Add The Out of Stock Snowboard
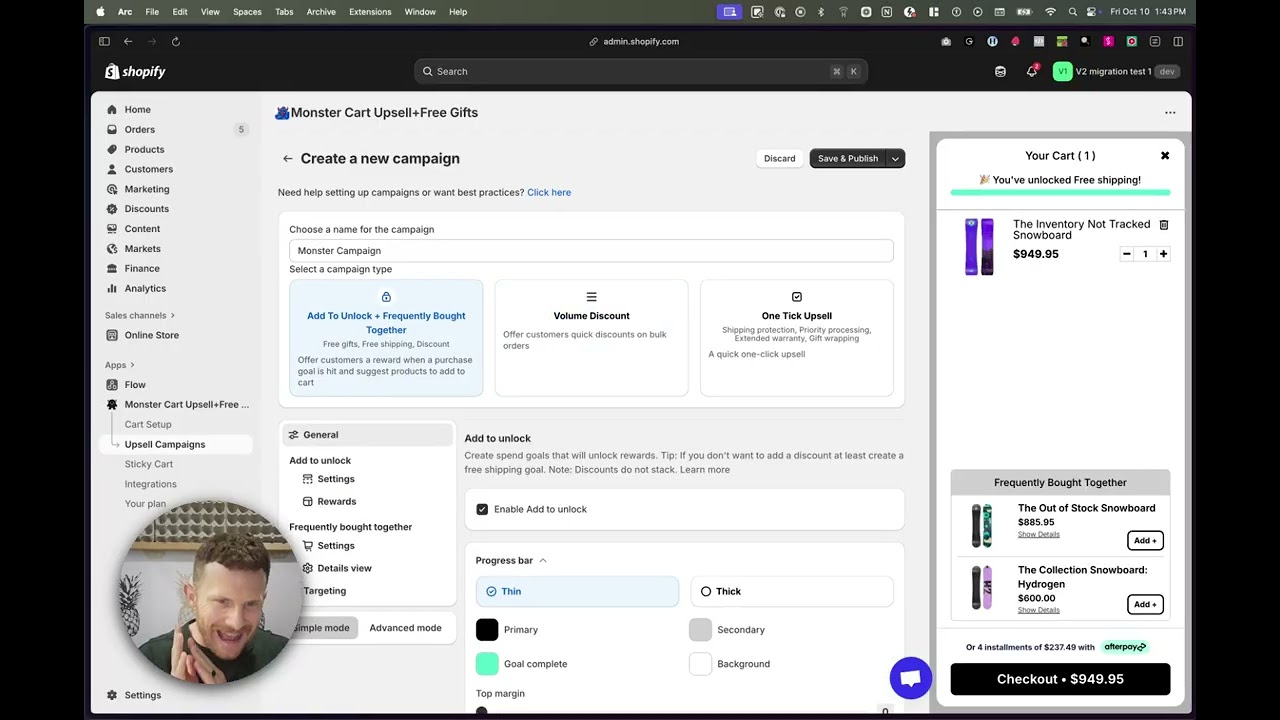 [x=1145, y=541]
